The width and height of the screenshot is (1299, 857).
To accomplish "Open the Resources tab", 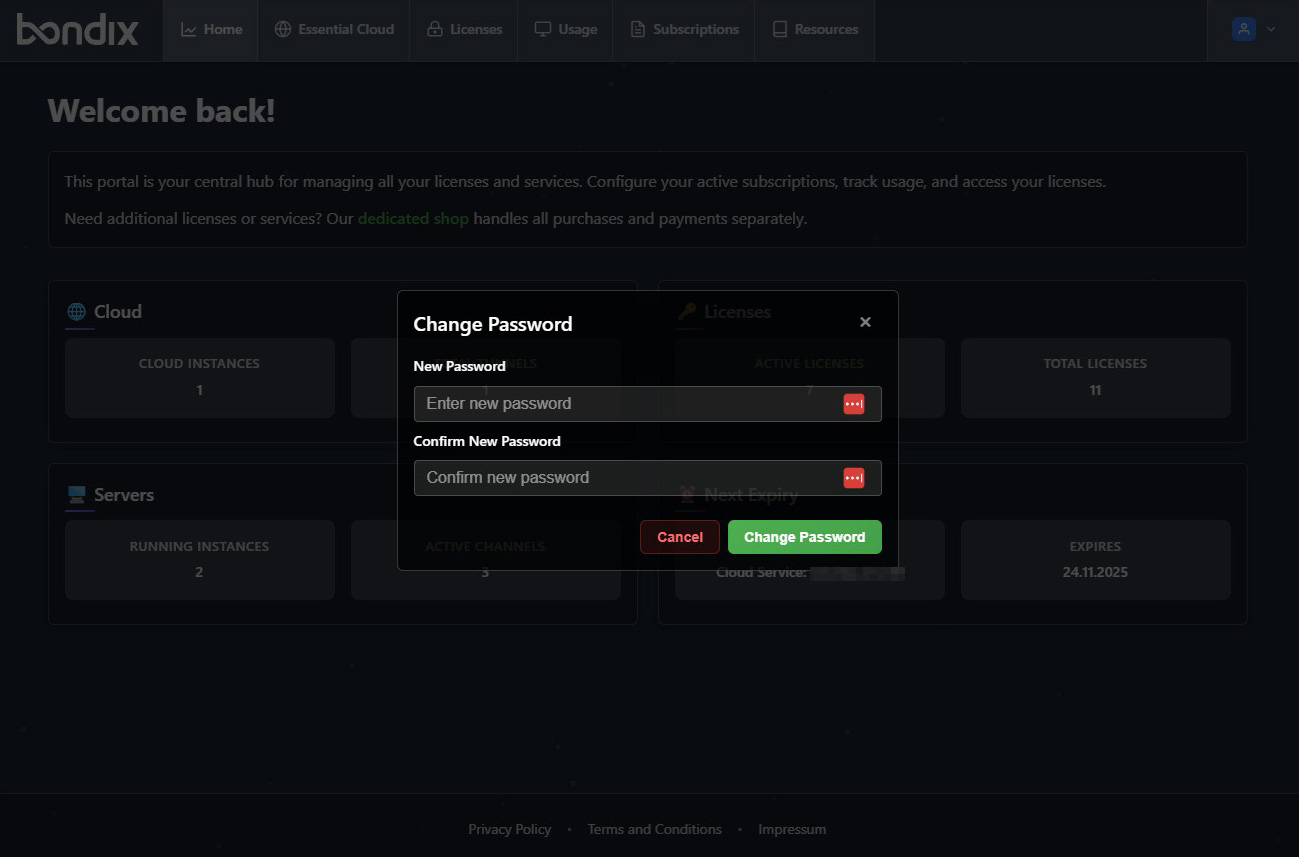I will [815, 30].
